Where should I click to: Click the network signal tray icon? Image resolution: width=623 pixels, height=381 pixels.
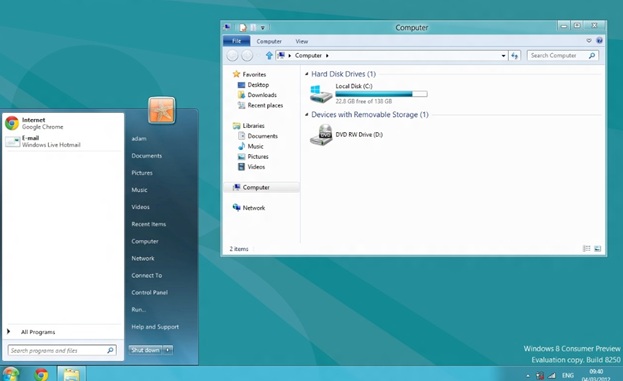tap(551, 375)
